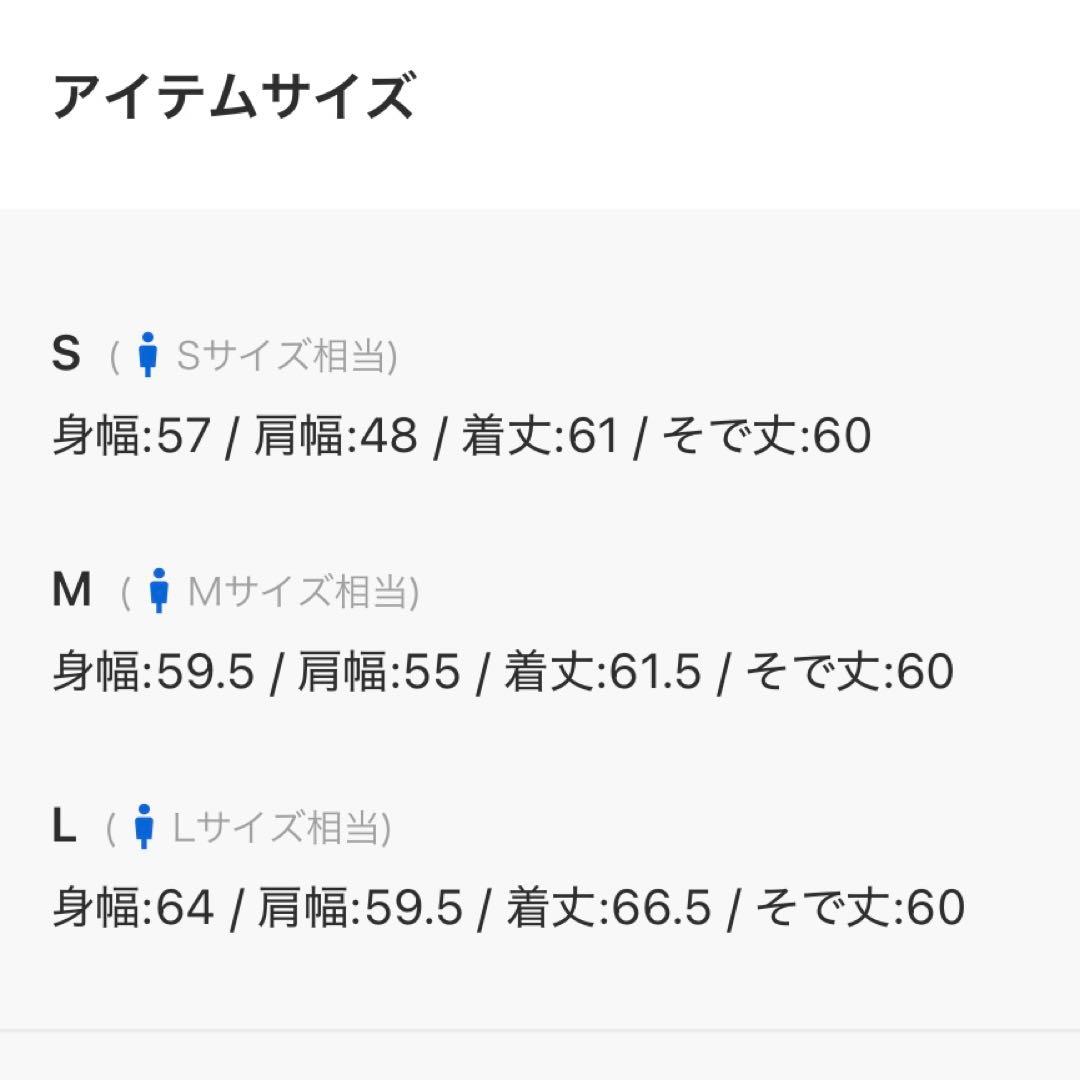Screen dimensions: 1080x1080
Task: Click the blue person icon beside Lサイズ相当
Action: point(144,827)
